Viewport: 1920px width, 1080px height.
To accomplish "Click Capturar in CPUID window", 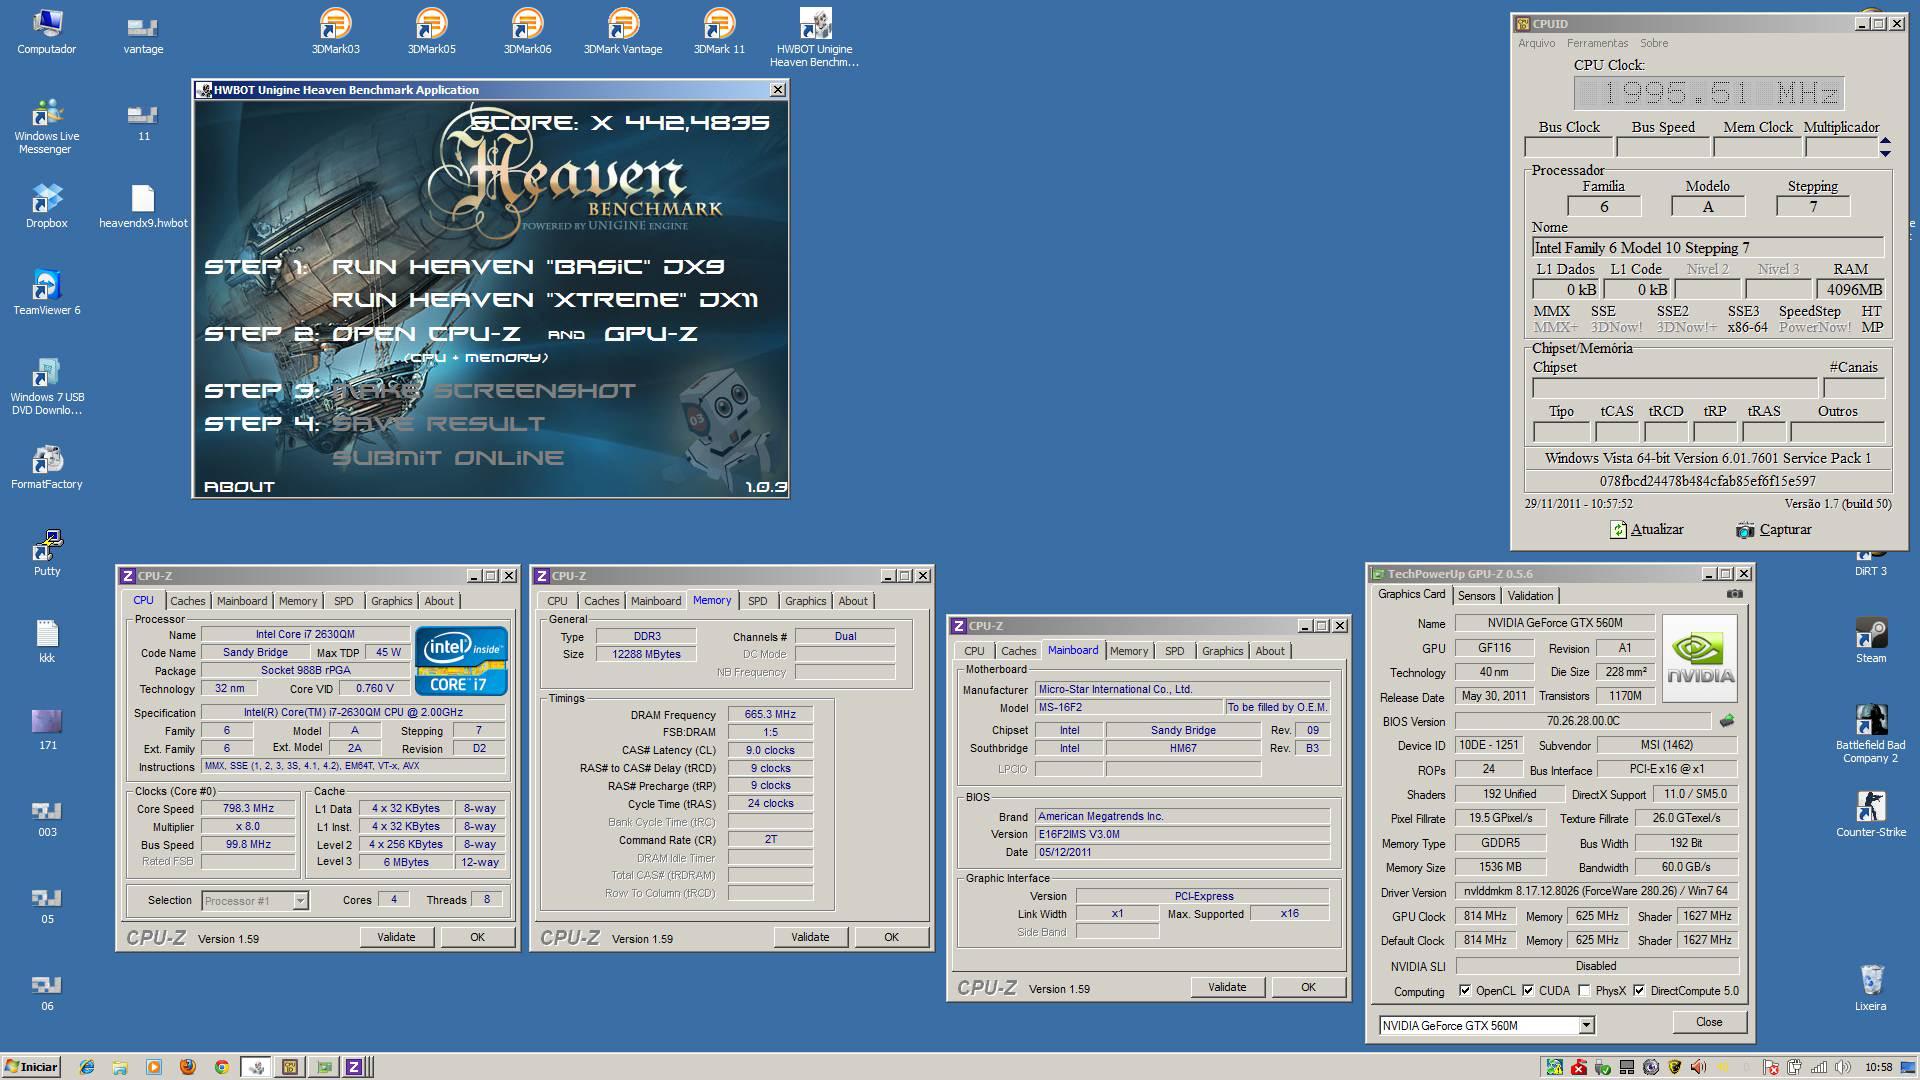I will 1774,529.
